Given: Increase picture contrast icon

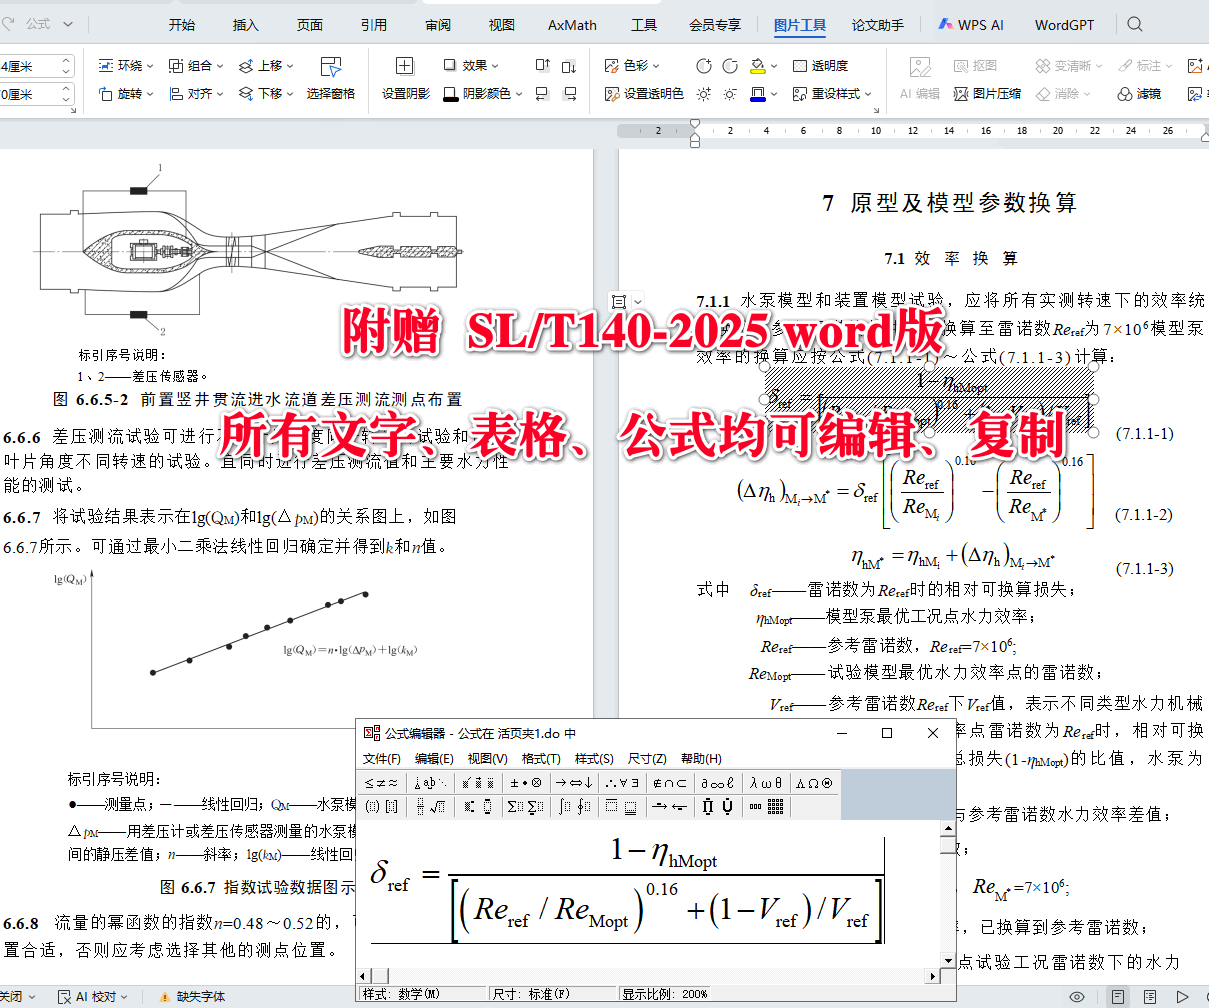Looking at the screenshot, I should coord(704,66).
